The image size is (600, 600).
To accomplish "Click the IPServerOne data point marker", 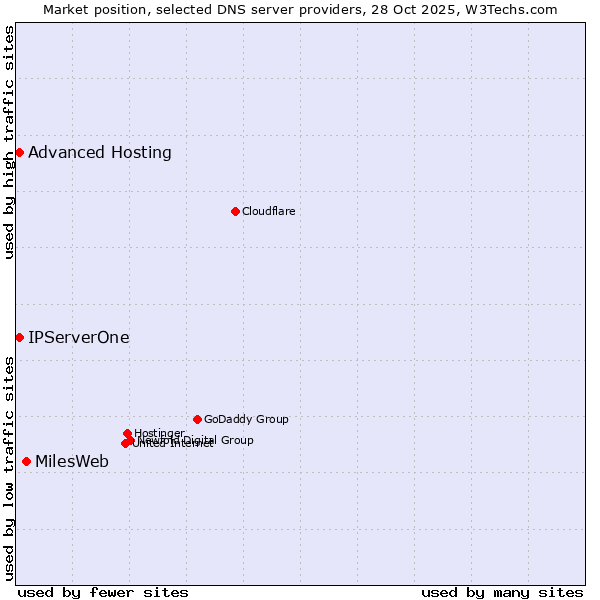I will [x=19, y=337].
